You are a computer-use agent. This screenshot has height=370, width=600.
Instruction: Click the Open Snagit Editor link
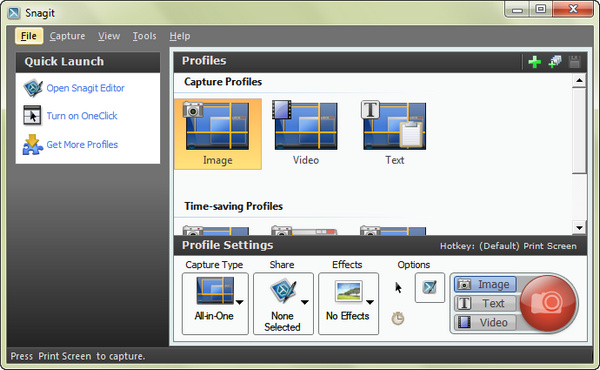(x=85, y=88)
